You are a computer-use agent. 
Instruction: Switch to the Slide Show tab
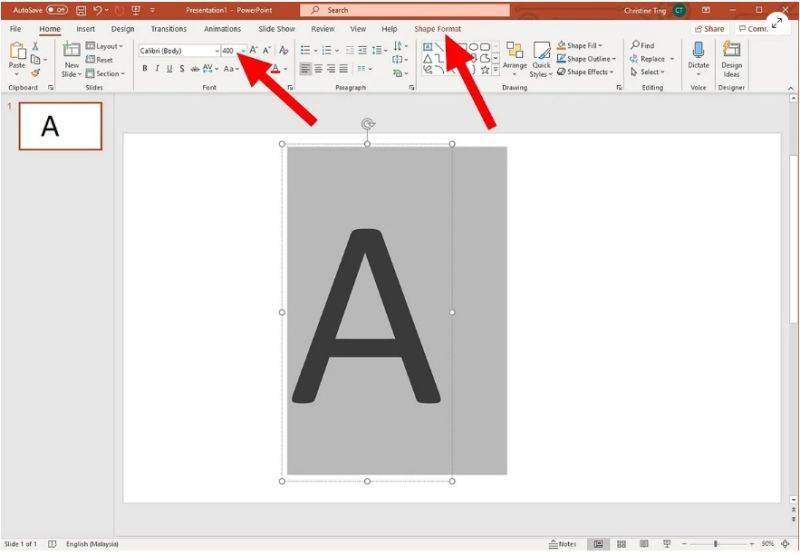click(277, 29)
